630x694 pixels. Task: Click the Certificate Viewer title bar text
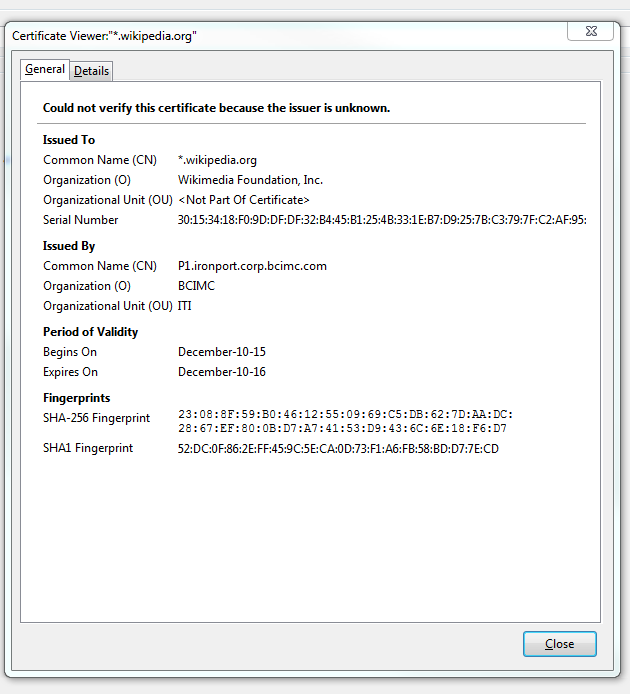(104, 36)
